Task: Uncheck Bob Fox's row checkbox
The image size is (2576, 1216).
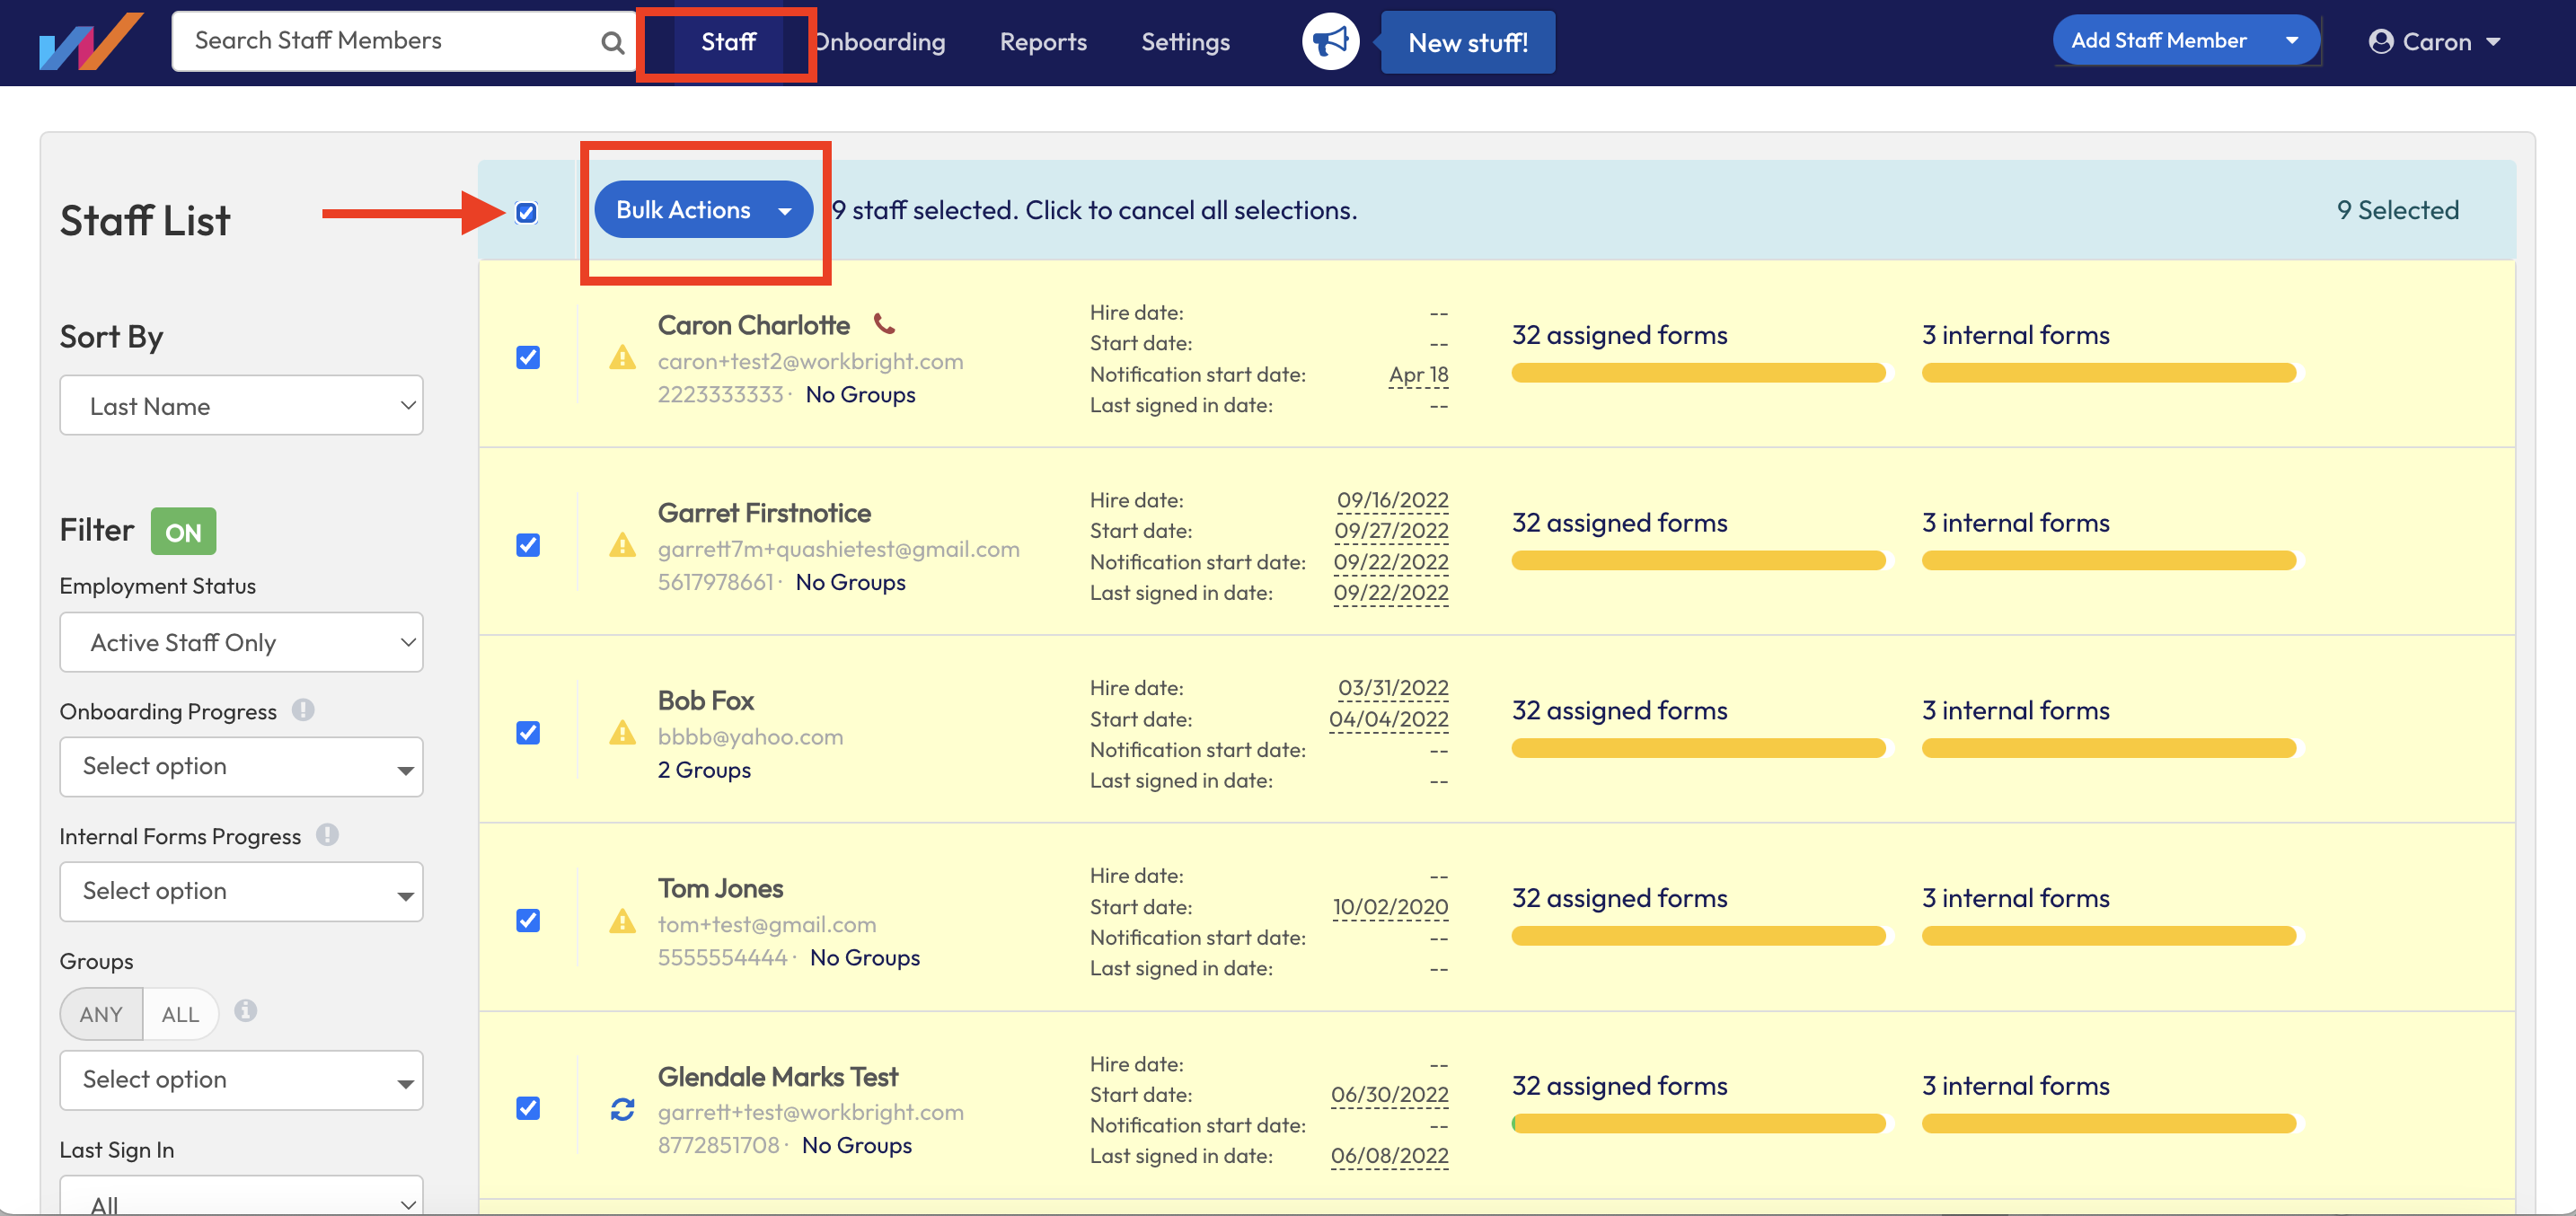Action: point(527,733)
